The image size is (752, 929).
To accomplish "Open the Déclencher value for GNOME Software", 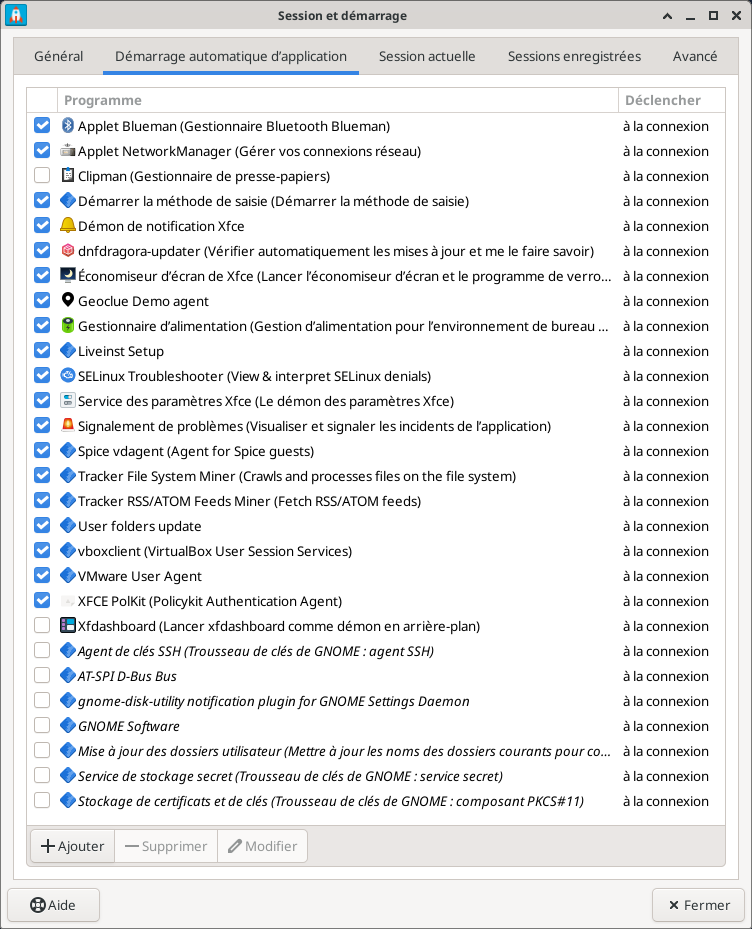I will click(665, 726).
